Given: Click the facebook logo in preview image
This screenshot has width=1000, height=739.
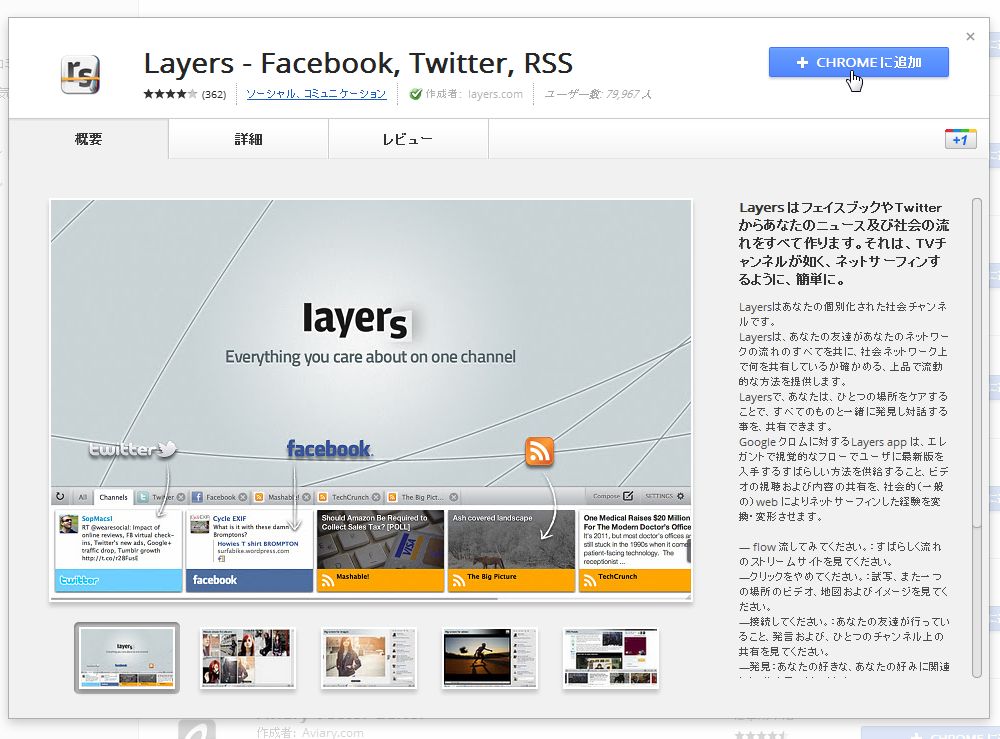Looking at the screenshot, I should coord(329,449).
